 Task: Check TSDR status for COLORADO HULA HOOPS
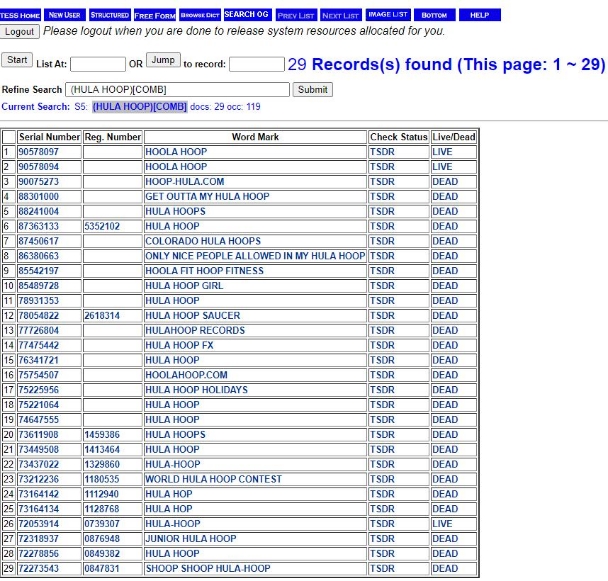pos(381,241)
